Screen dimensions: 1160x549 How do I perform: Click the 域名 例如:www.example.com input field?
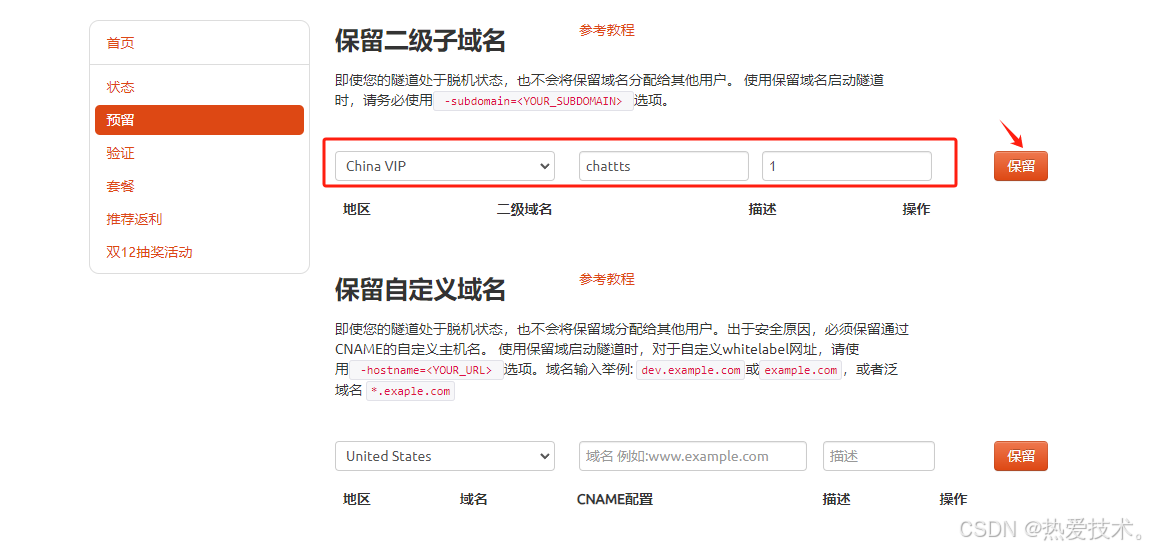(692, 457)
